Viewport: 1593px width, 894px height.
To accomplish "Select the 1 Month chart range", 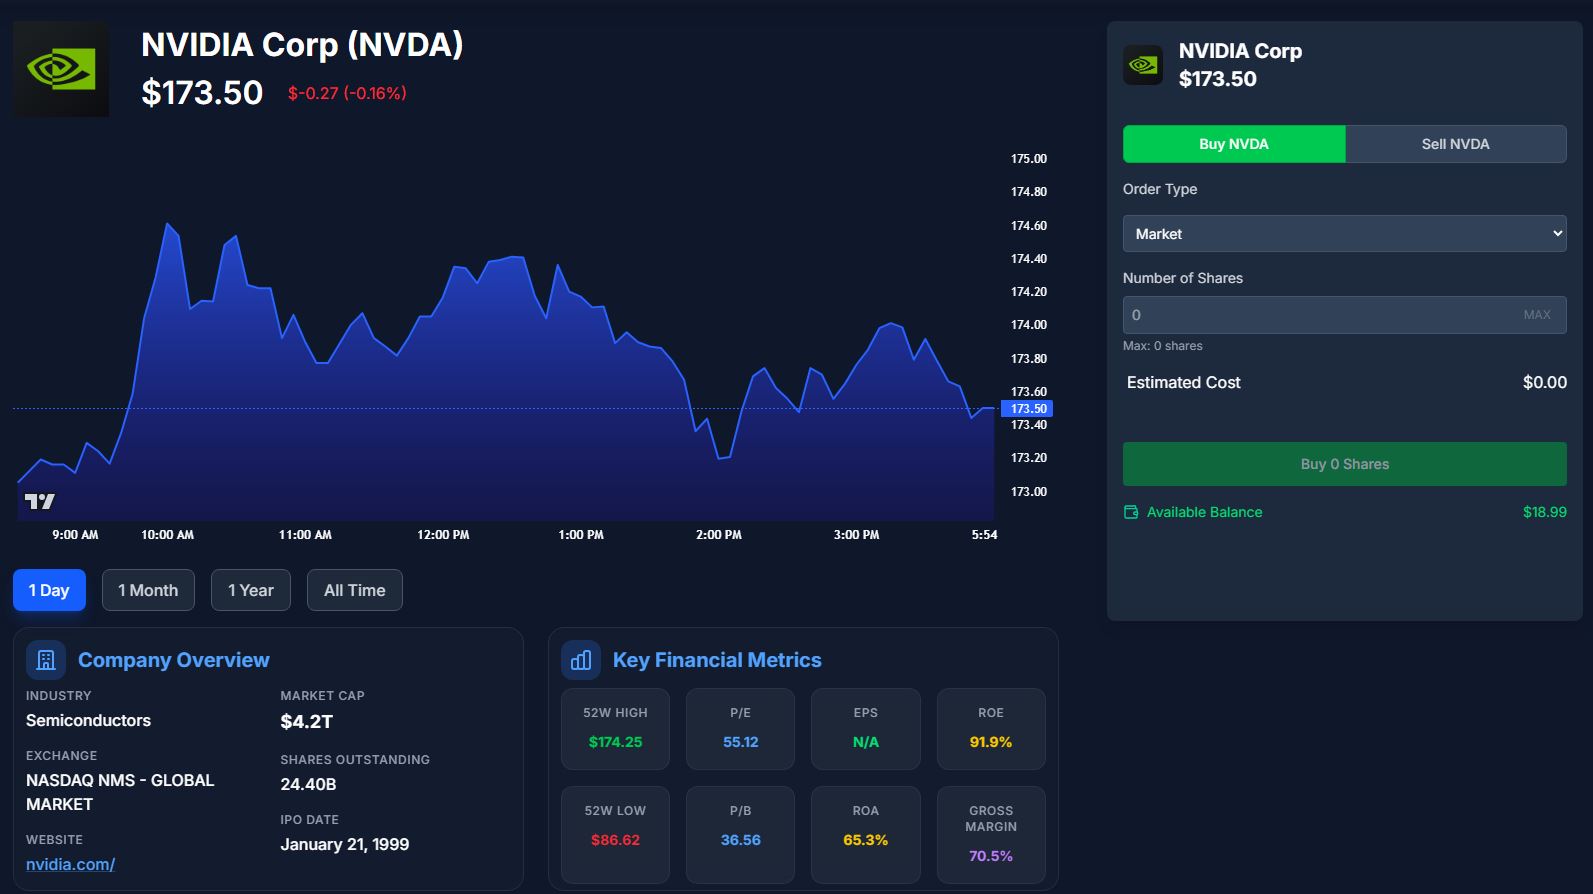I will tap(148, 590).
